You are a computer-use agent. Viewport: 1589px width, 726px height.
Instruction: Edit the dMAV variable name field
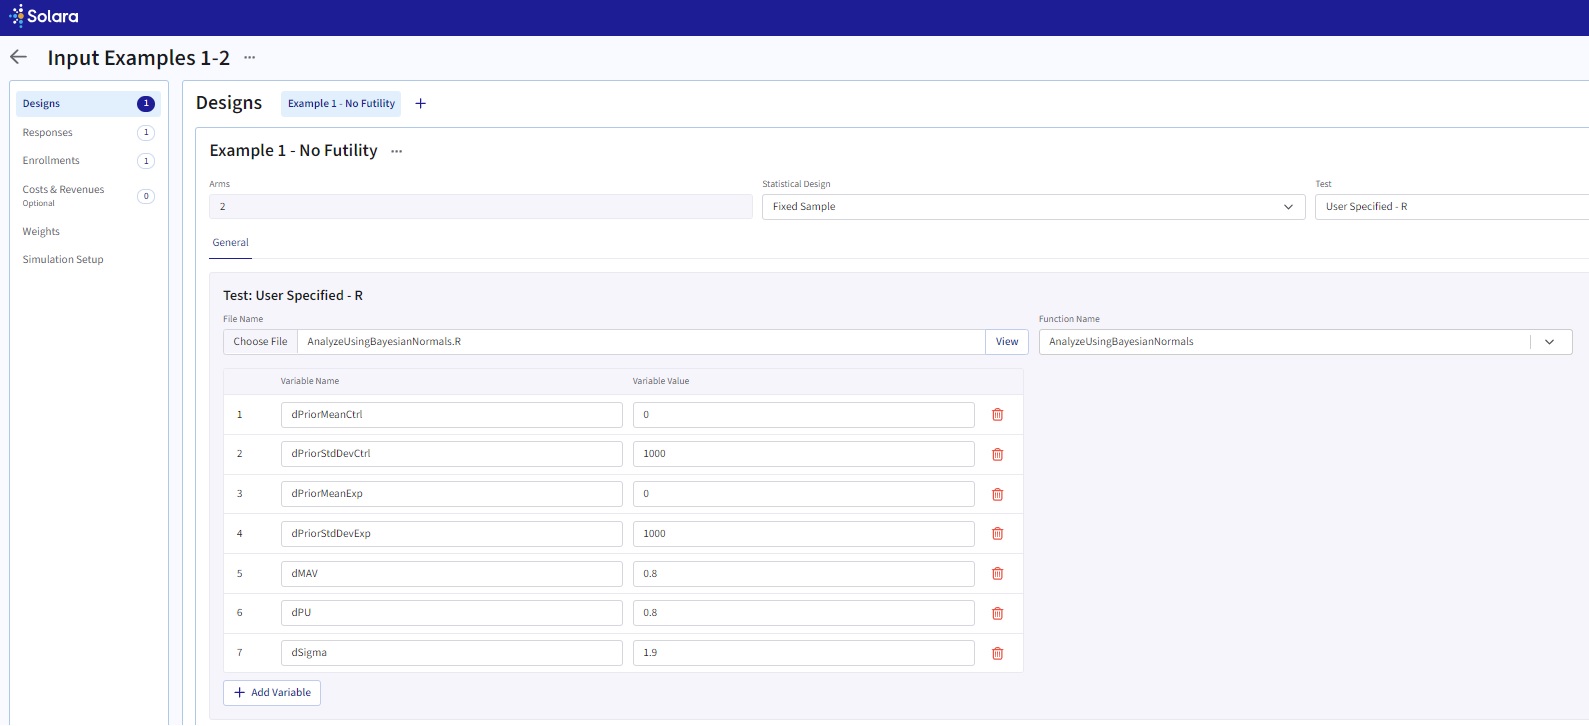[x=452, y=574]
